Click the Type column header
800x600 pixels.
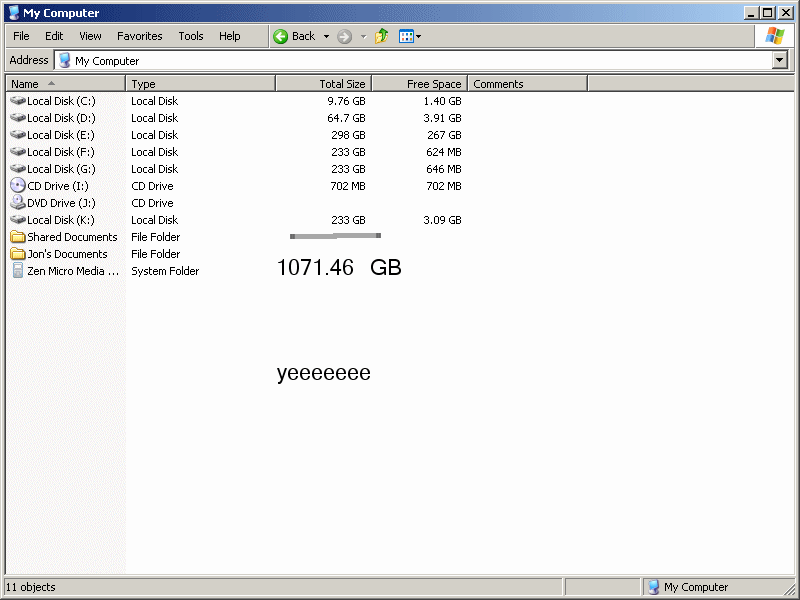[200, 84]
